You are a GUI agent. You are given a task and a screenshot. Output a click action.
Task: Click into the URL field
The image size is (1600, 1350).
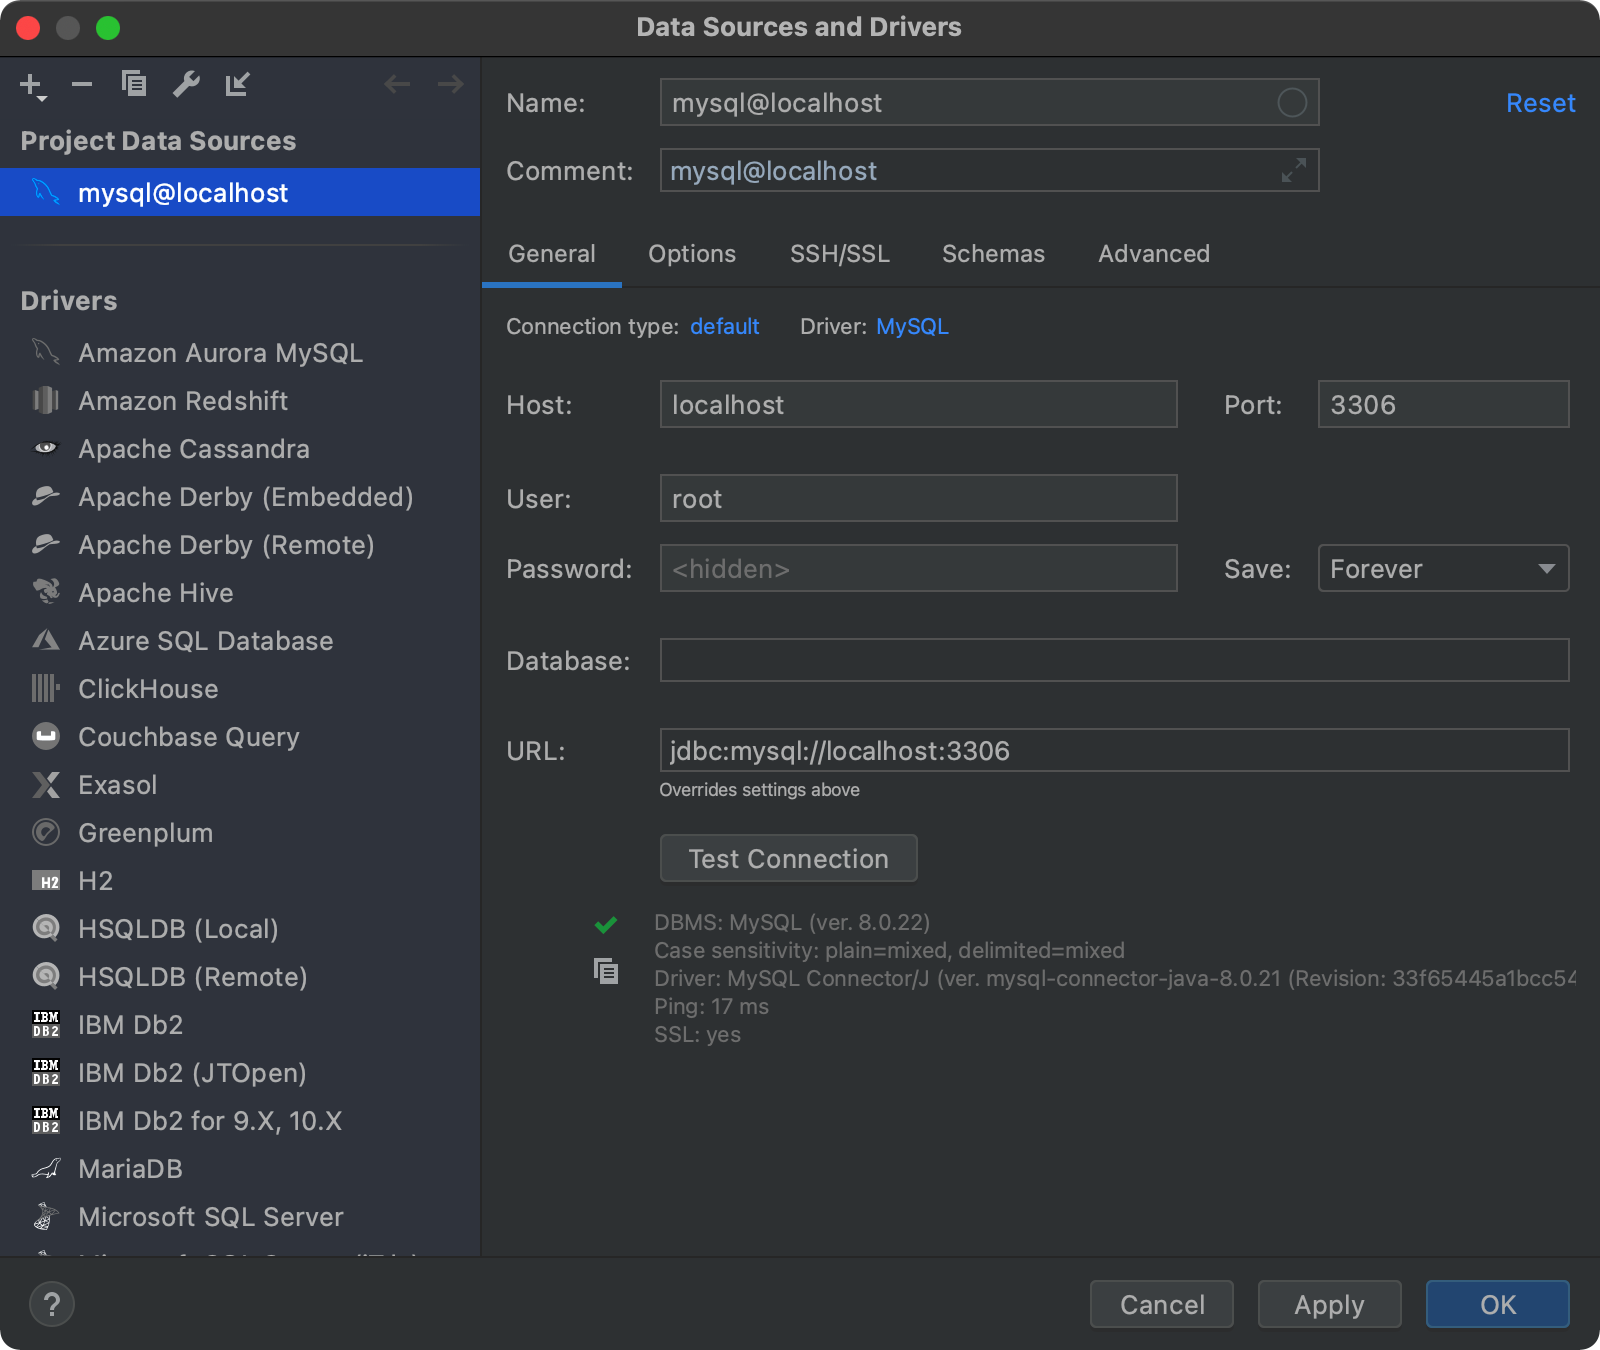[x=1114, y=750]
